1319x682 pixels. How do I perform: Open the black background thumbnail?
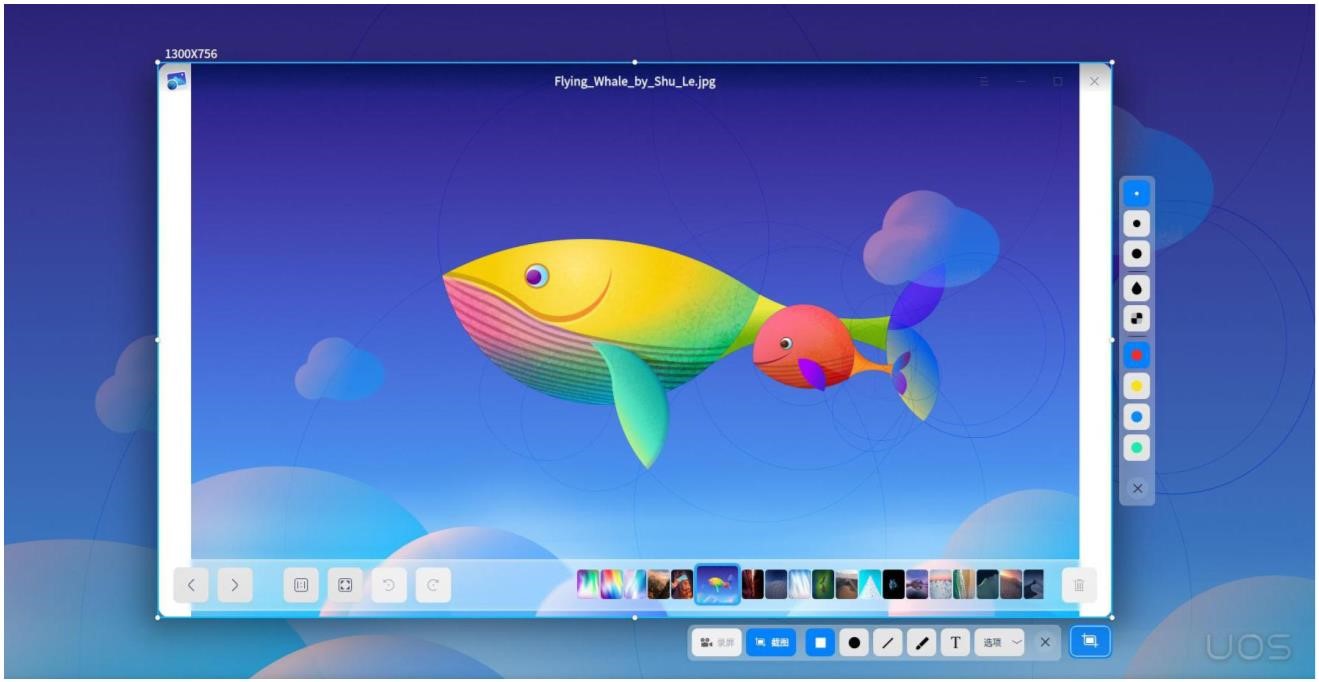[x=893, y=585]
